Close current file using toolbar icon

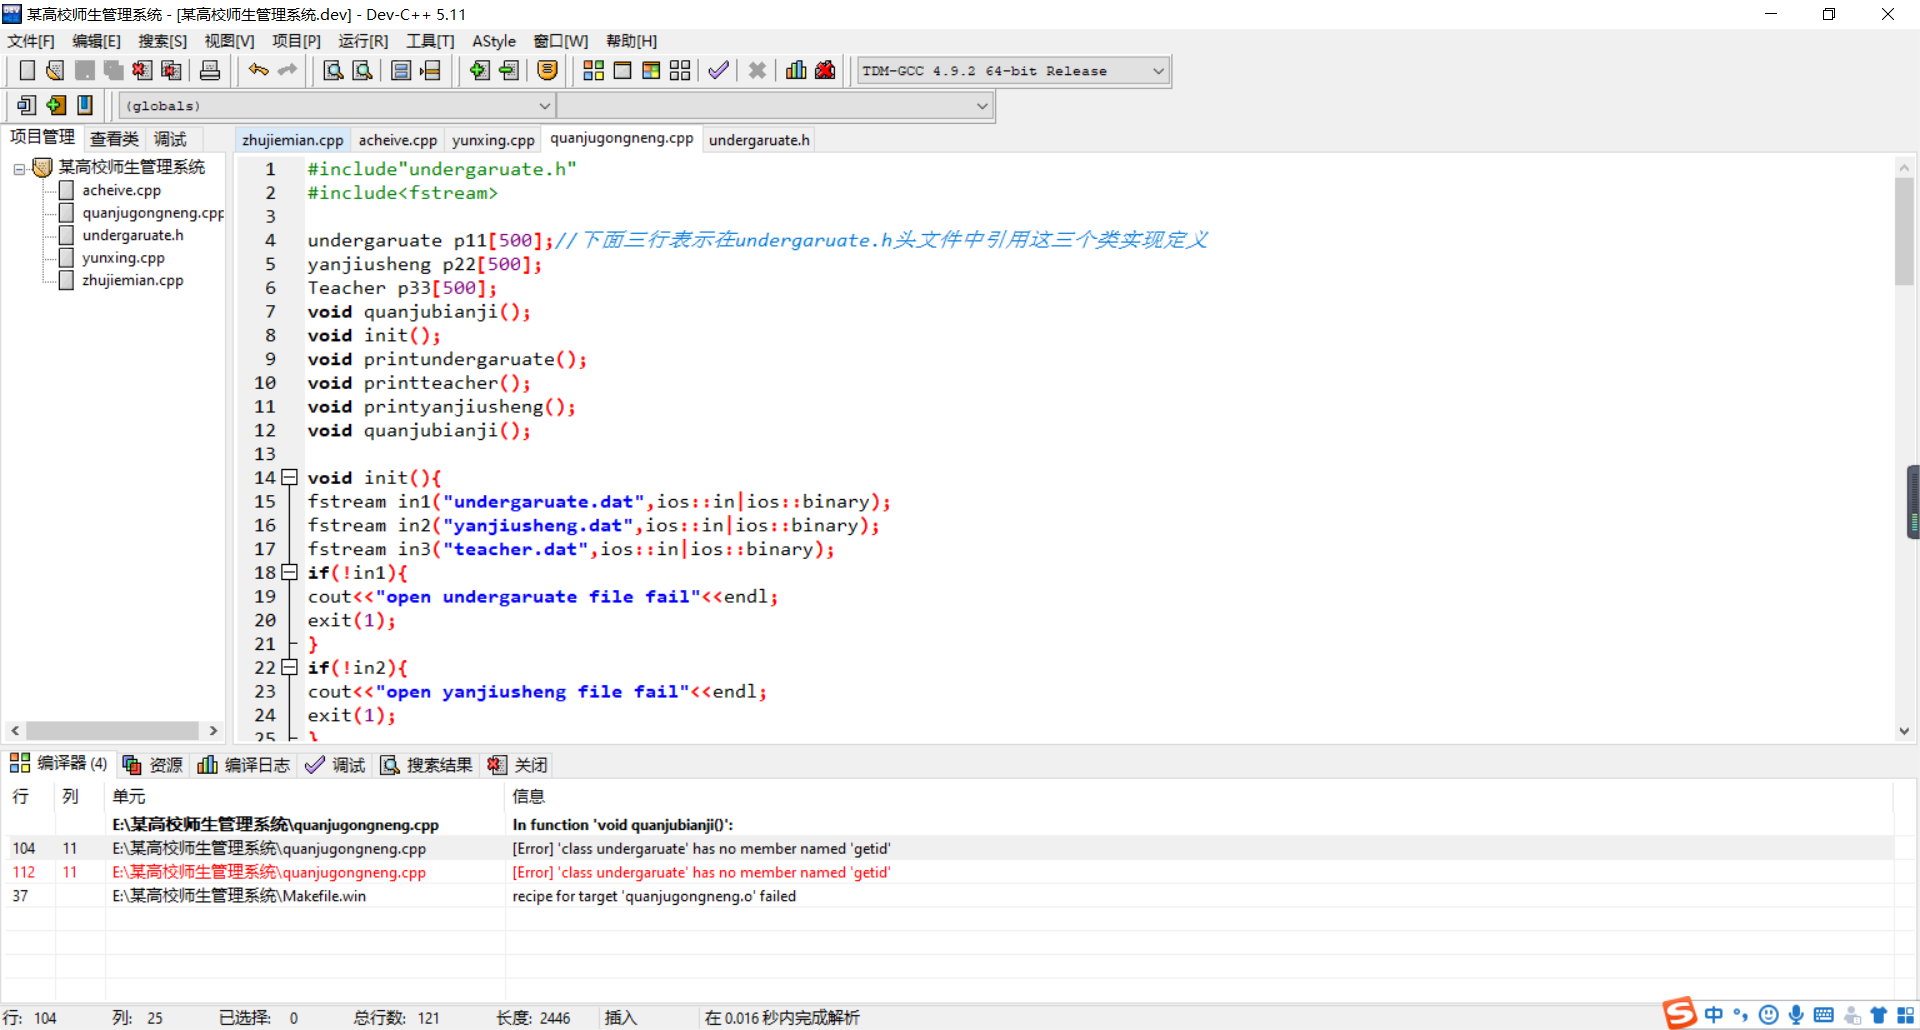pos(142,70)
